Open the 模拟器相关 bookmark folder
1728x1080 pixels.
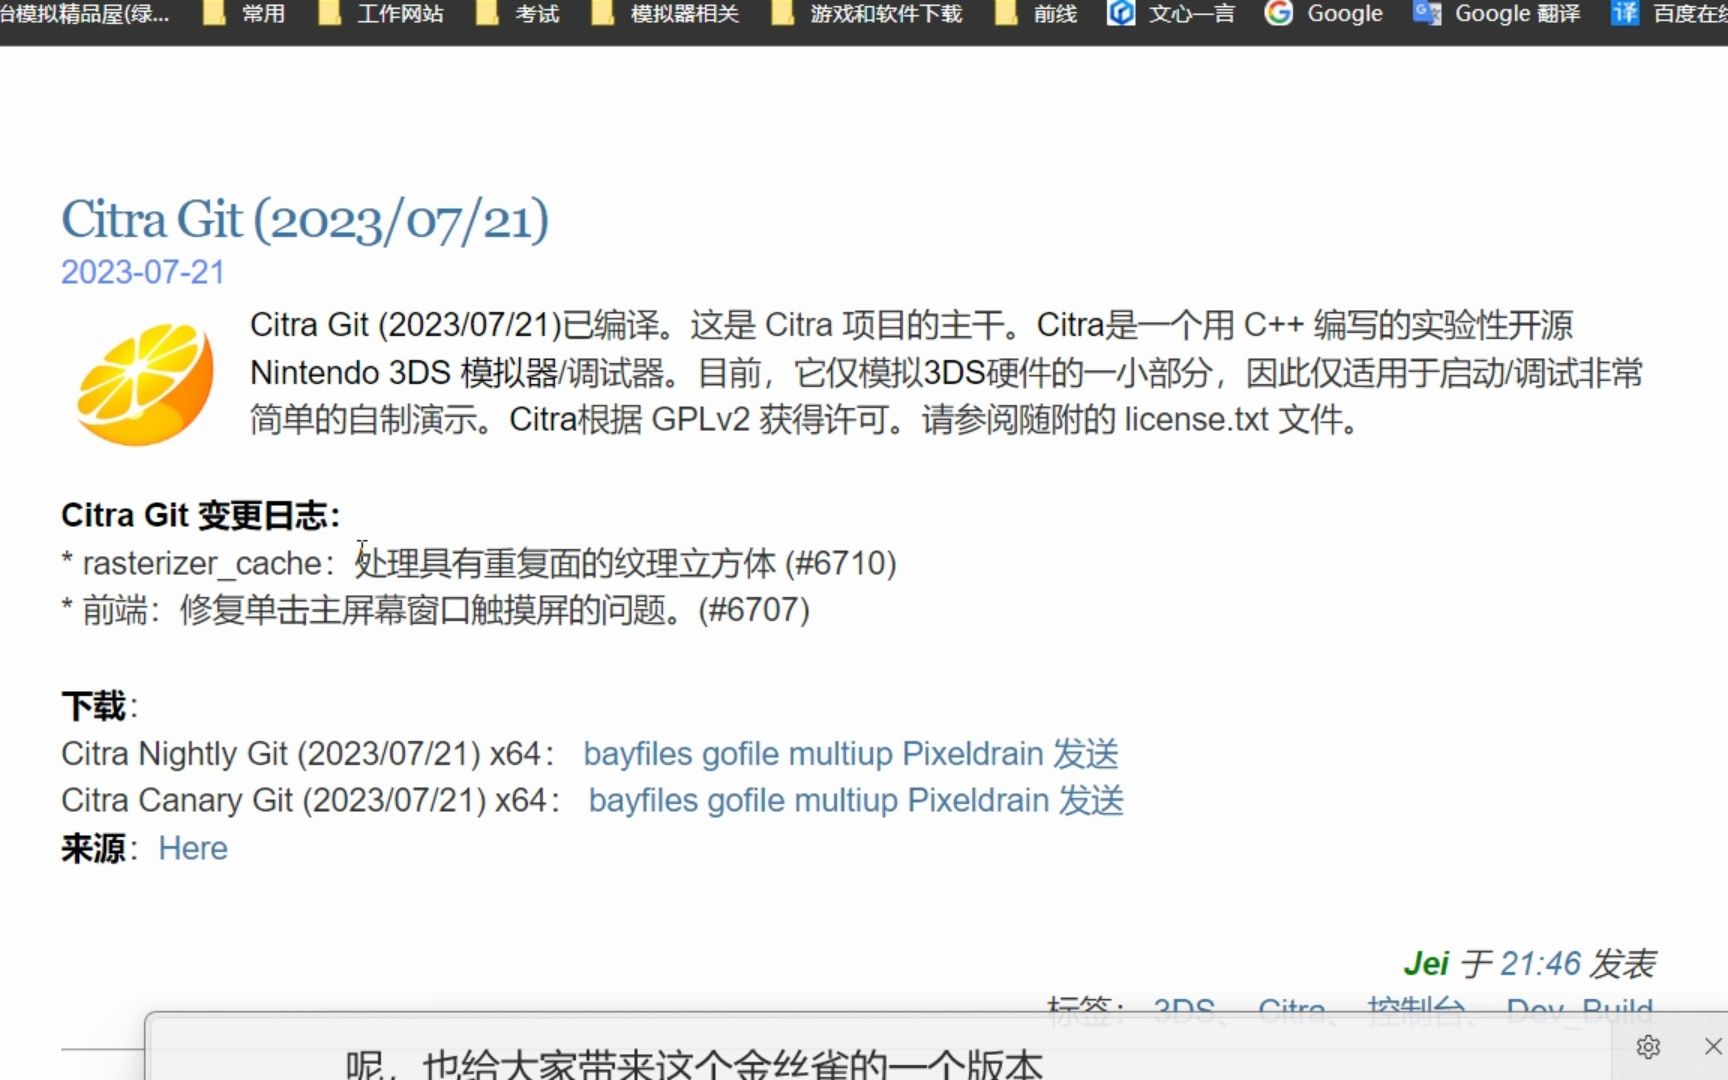click(665, 14)
